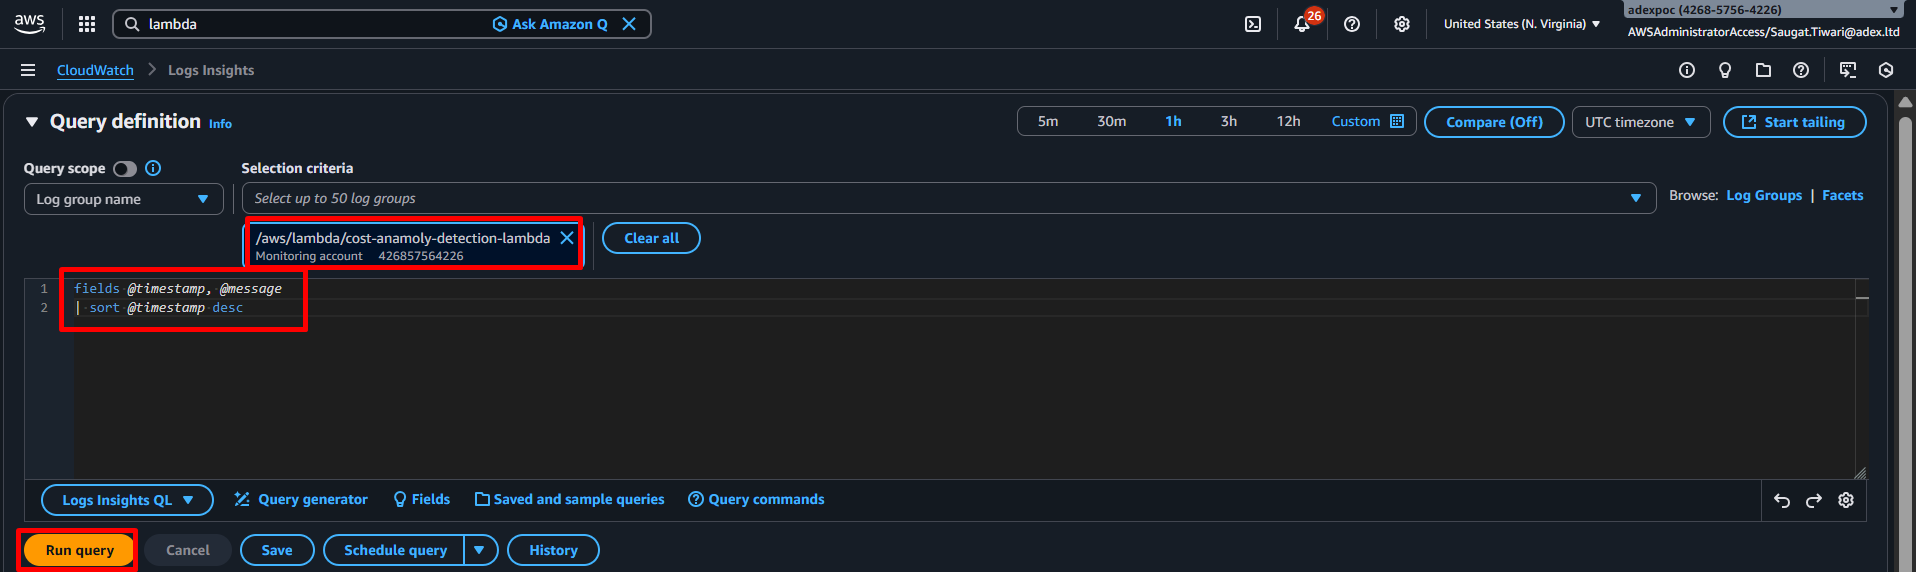
Task: Click the redo arrow in query editor
Action: click(x=1814, y=500)
